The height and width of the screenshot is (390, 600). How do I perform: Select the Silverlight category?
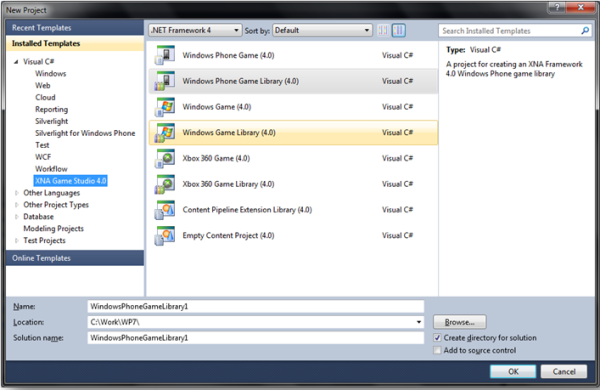51,121
